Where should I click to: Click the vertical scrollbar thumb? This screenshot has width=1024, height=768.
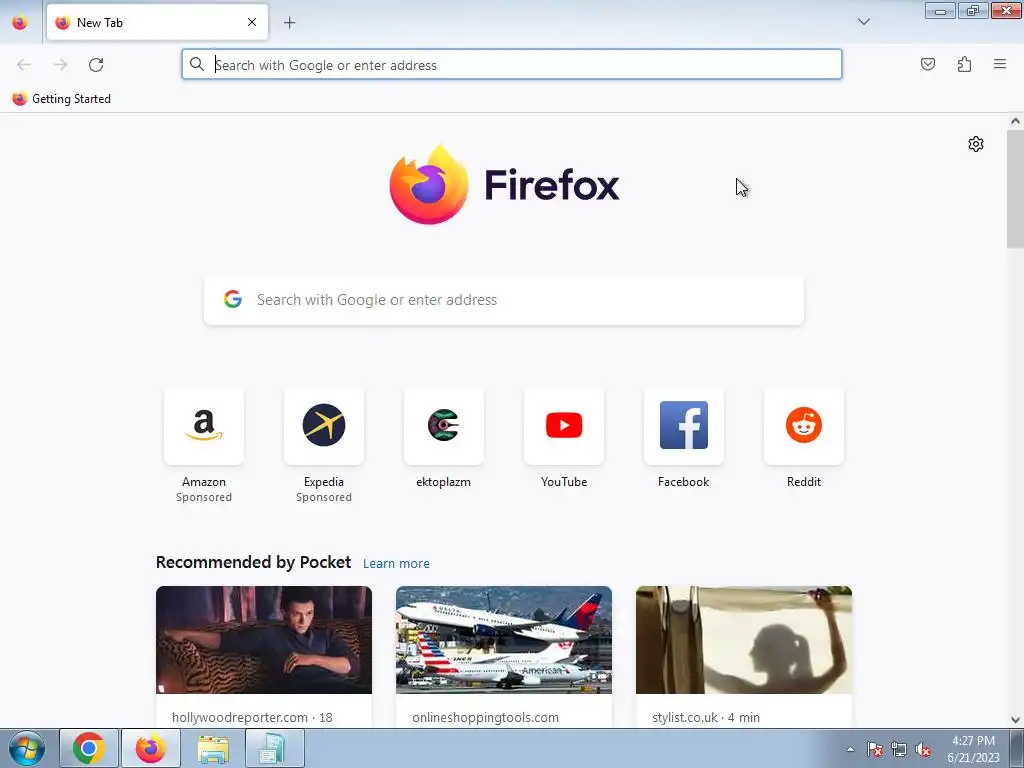1015,189
